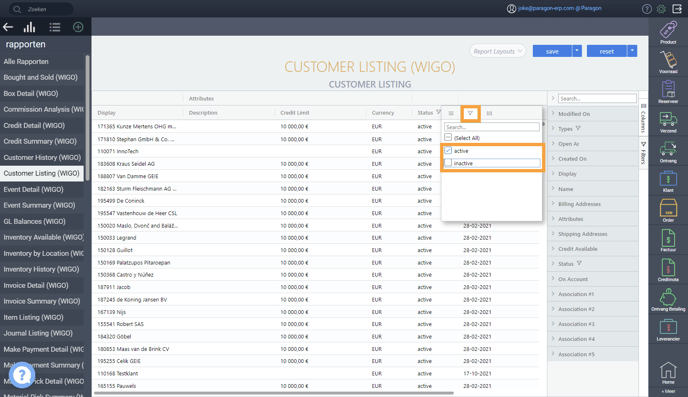Open the Factuur invoice icon
688x397 pixels.
coord(668,241)
